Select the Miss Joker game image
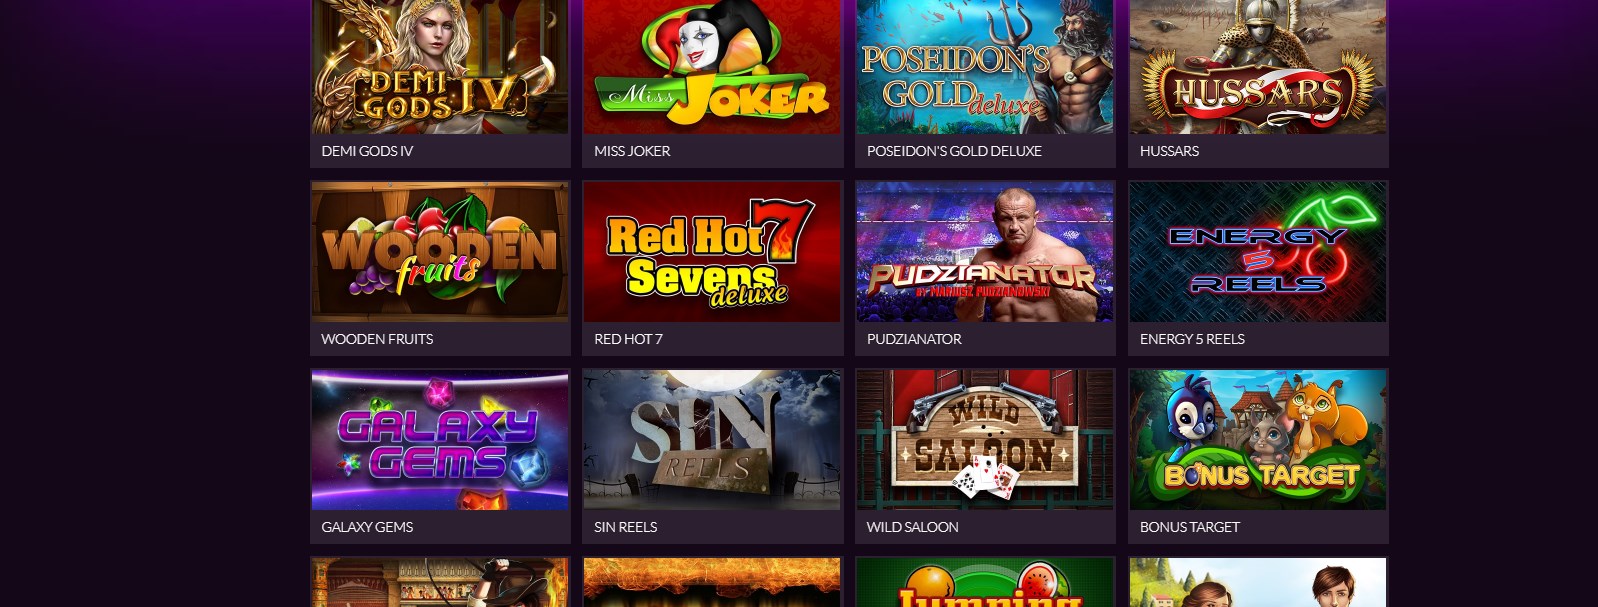 (712, 67)
